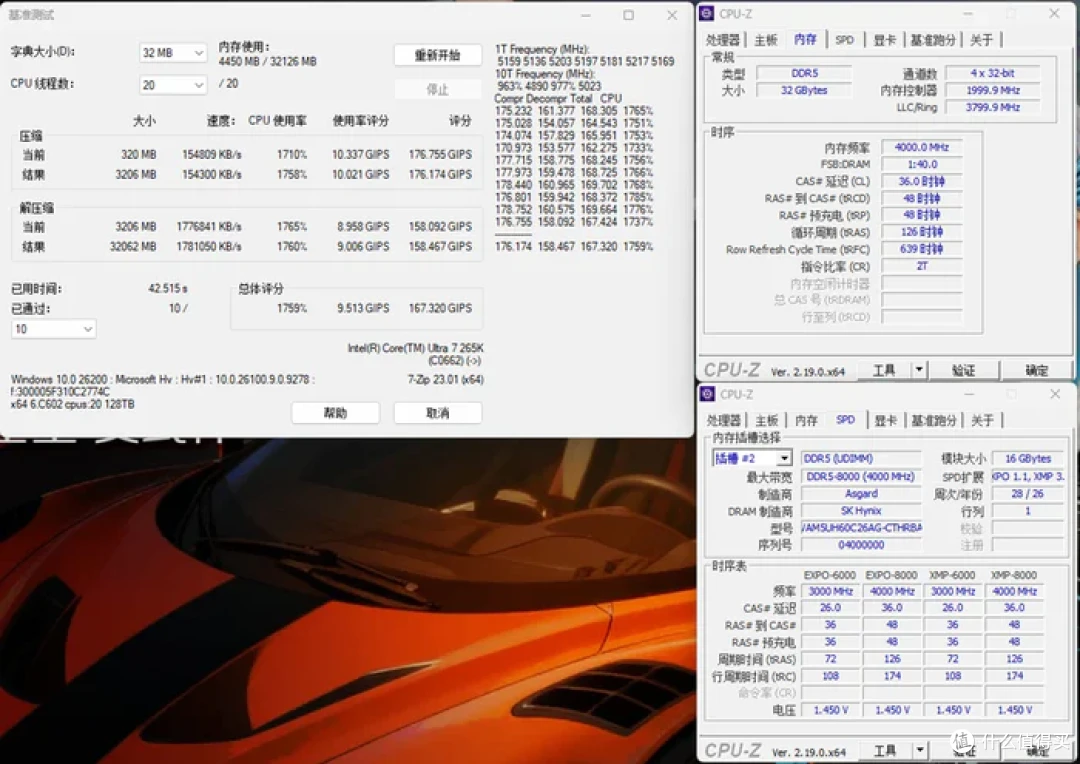This screenshot has width=1080, height=764.
Task: Click the 3799.9 MHz LLC/Ring field
Action: 992,107
